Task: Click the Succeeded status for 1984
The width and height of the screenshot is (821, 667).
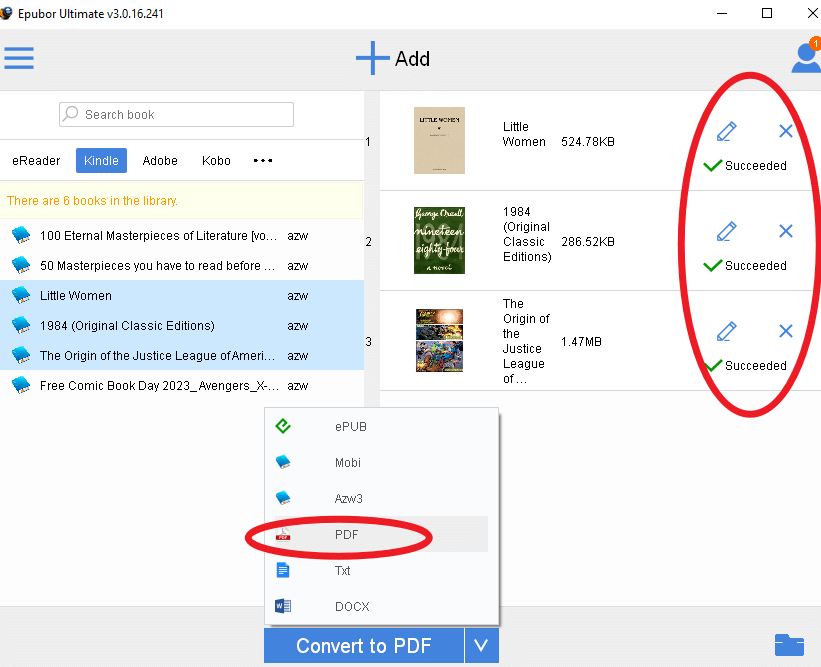Action: tap(745, 265)
